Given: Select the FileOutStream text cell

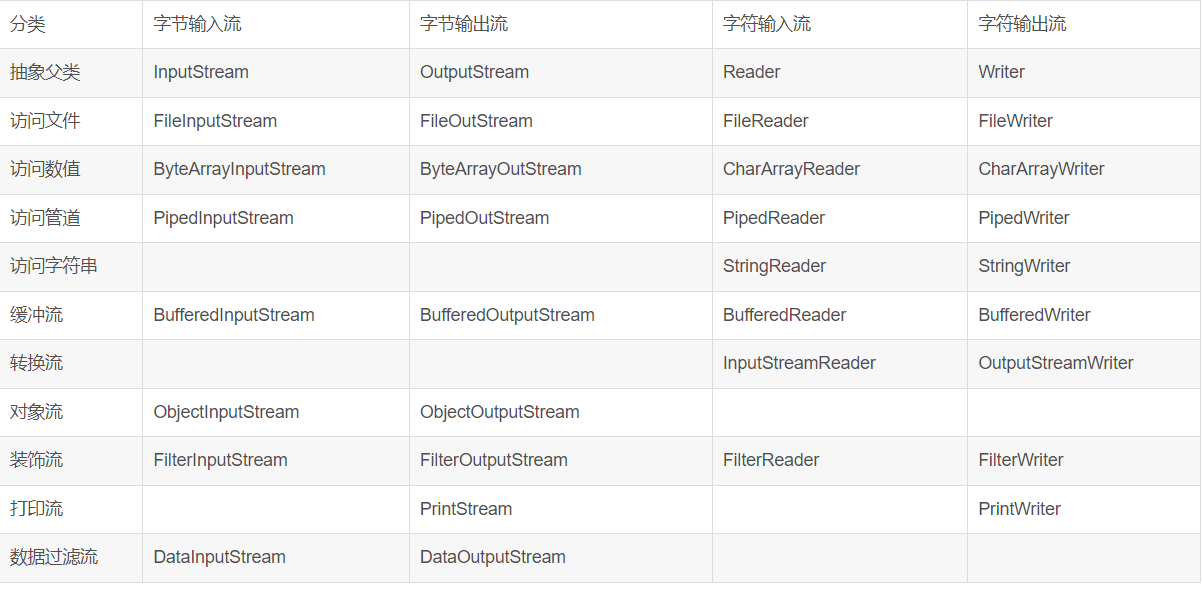Looking at the screenshot, I should pyautogui.click(x=560, y=121).
